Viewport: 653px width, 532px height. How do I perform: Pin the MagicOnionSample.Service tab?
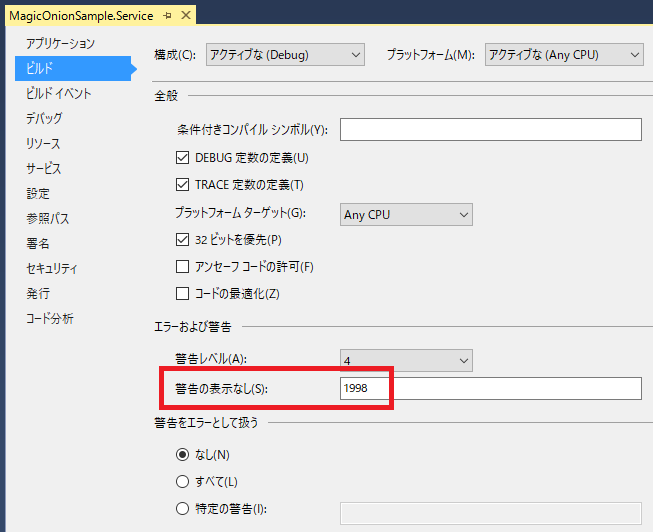[x=167, y=16]
